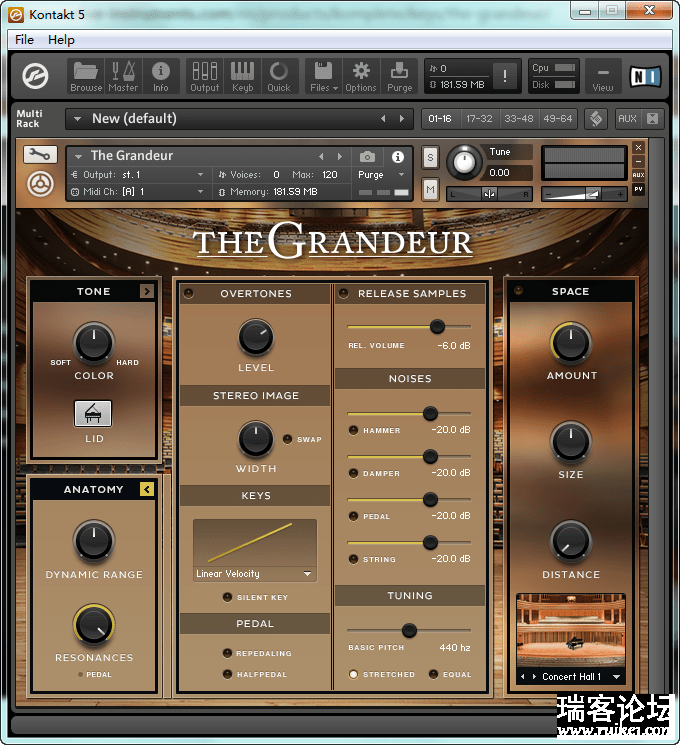
Task: Select EQUAL tuning
Action: coord(433,674)
